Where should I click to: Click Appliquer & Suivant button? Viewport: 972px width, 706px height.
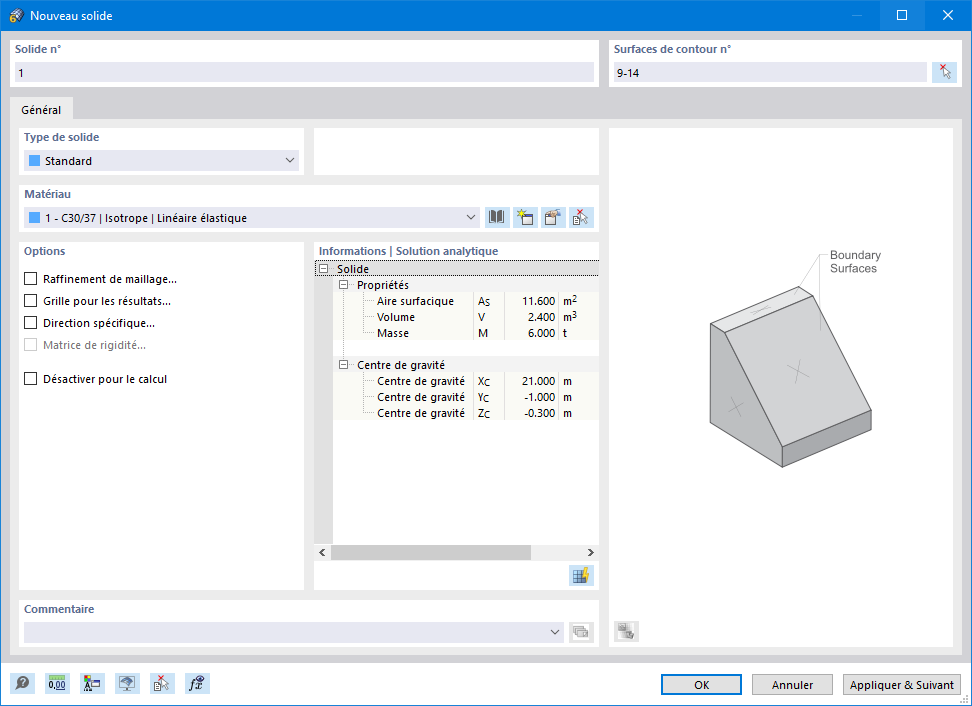[901, 684]
